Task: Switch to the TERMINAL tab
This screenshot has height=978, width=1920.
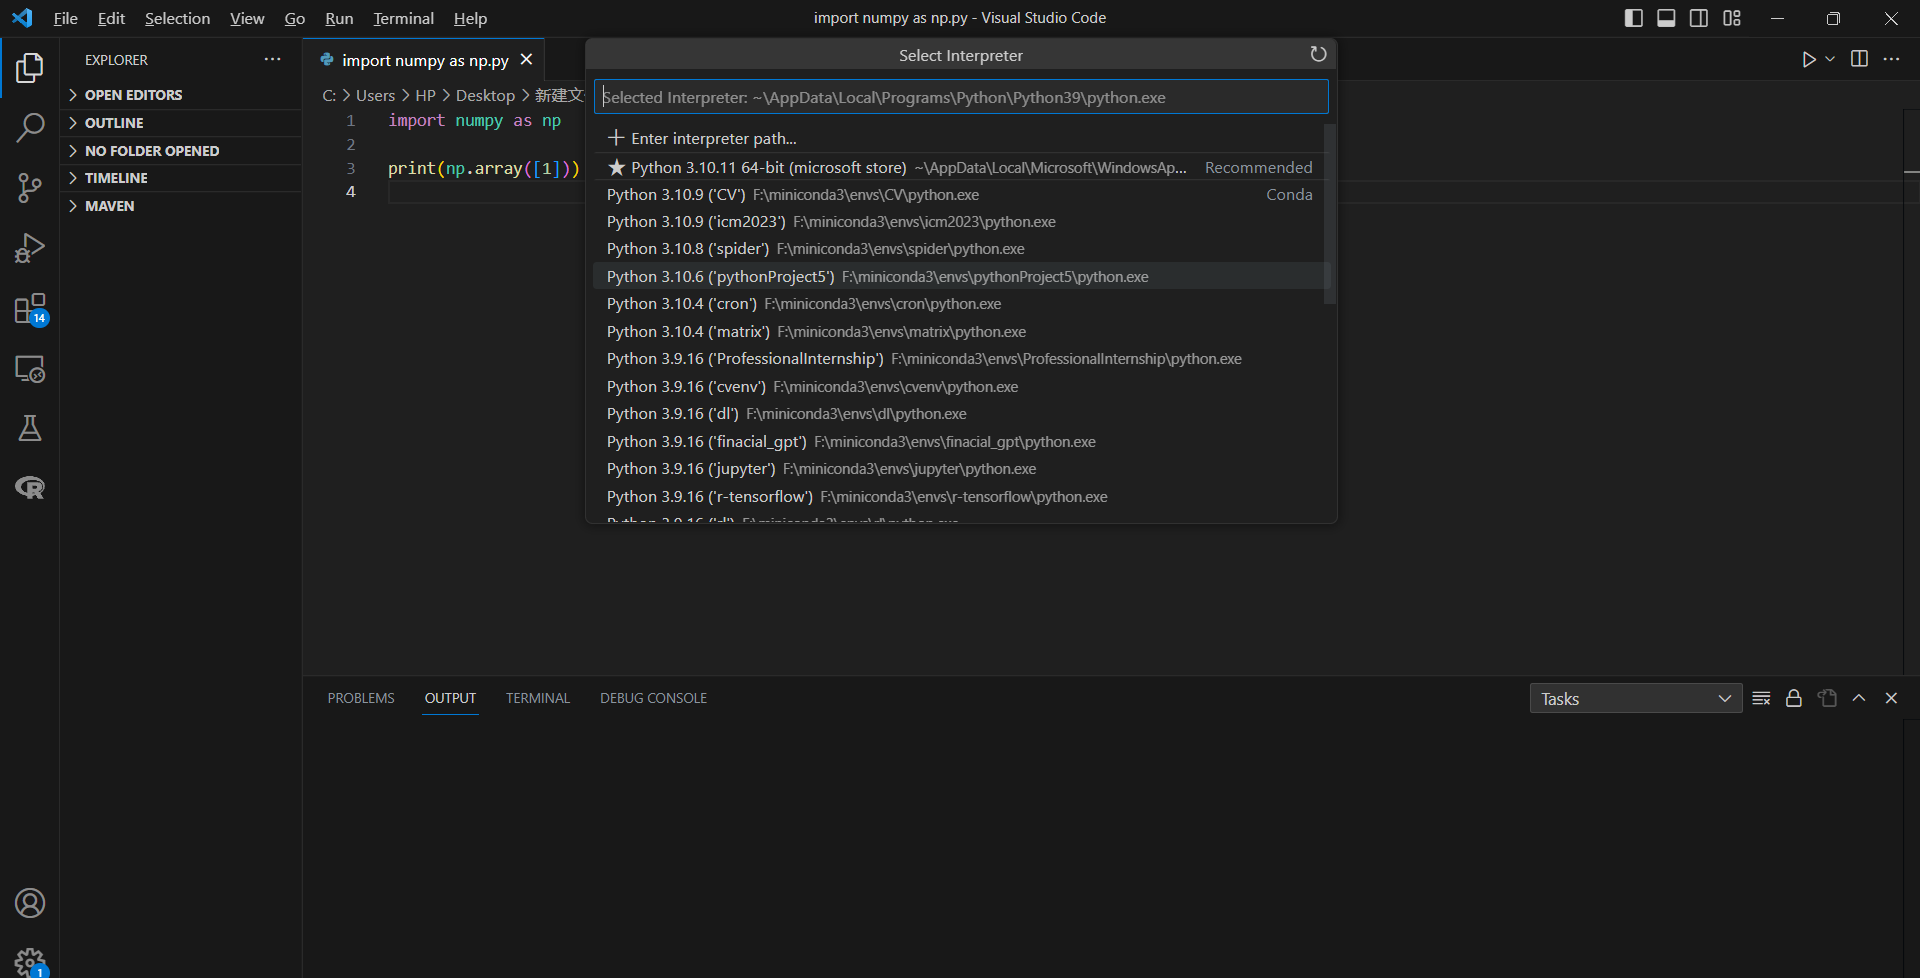Action: coord(537,698)
